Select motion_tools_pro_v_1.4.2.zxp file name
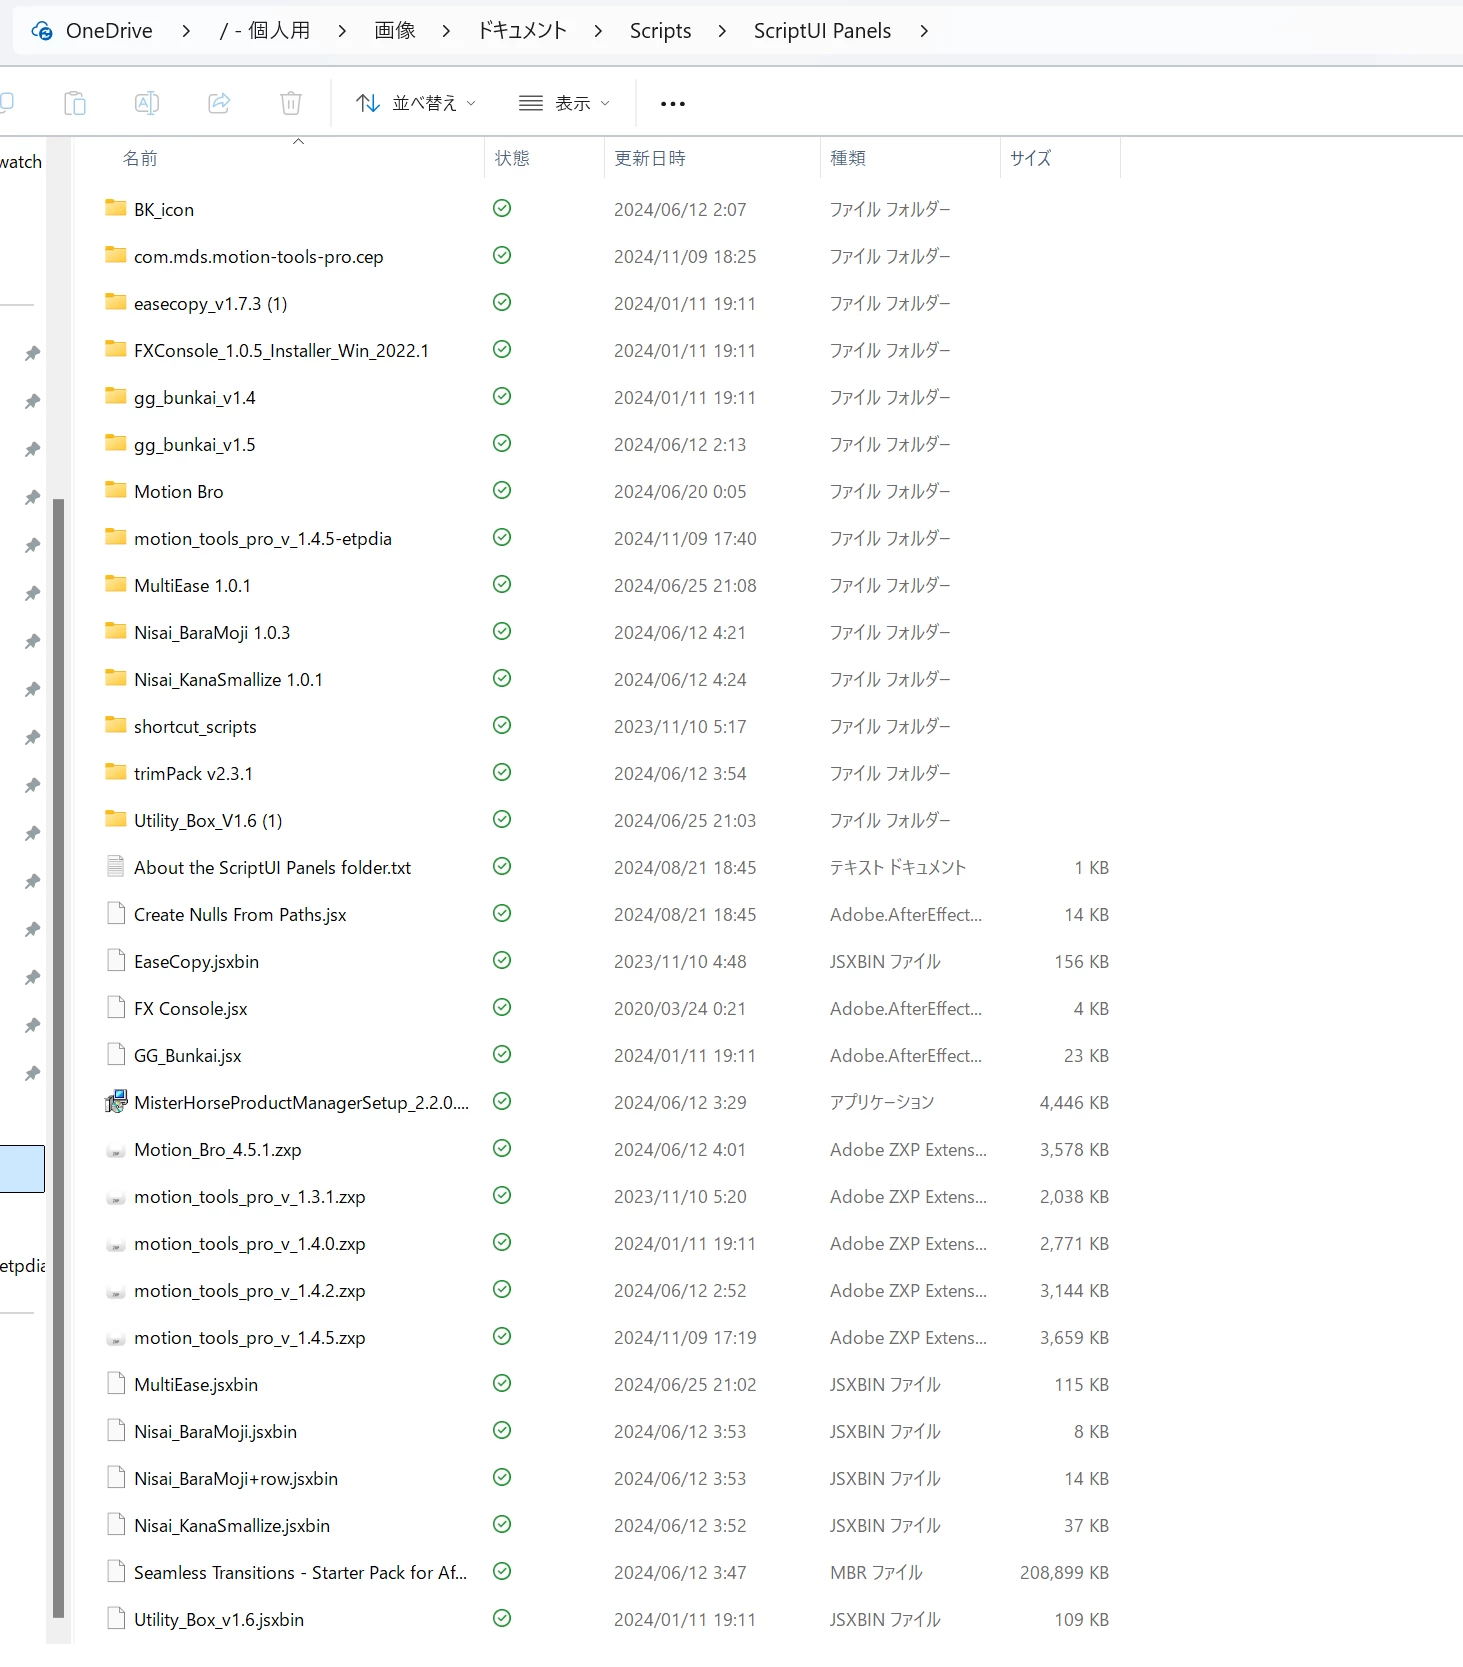This screenshot has width=1463, height=1667. pyautogui.click(x=250, y=1291)
